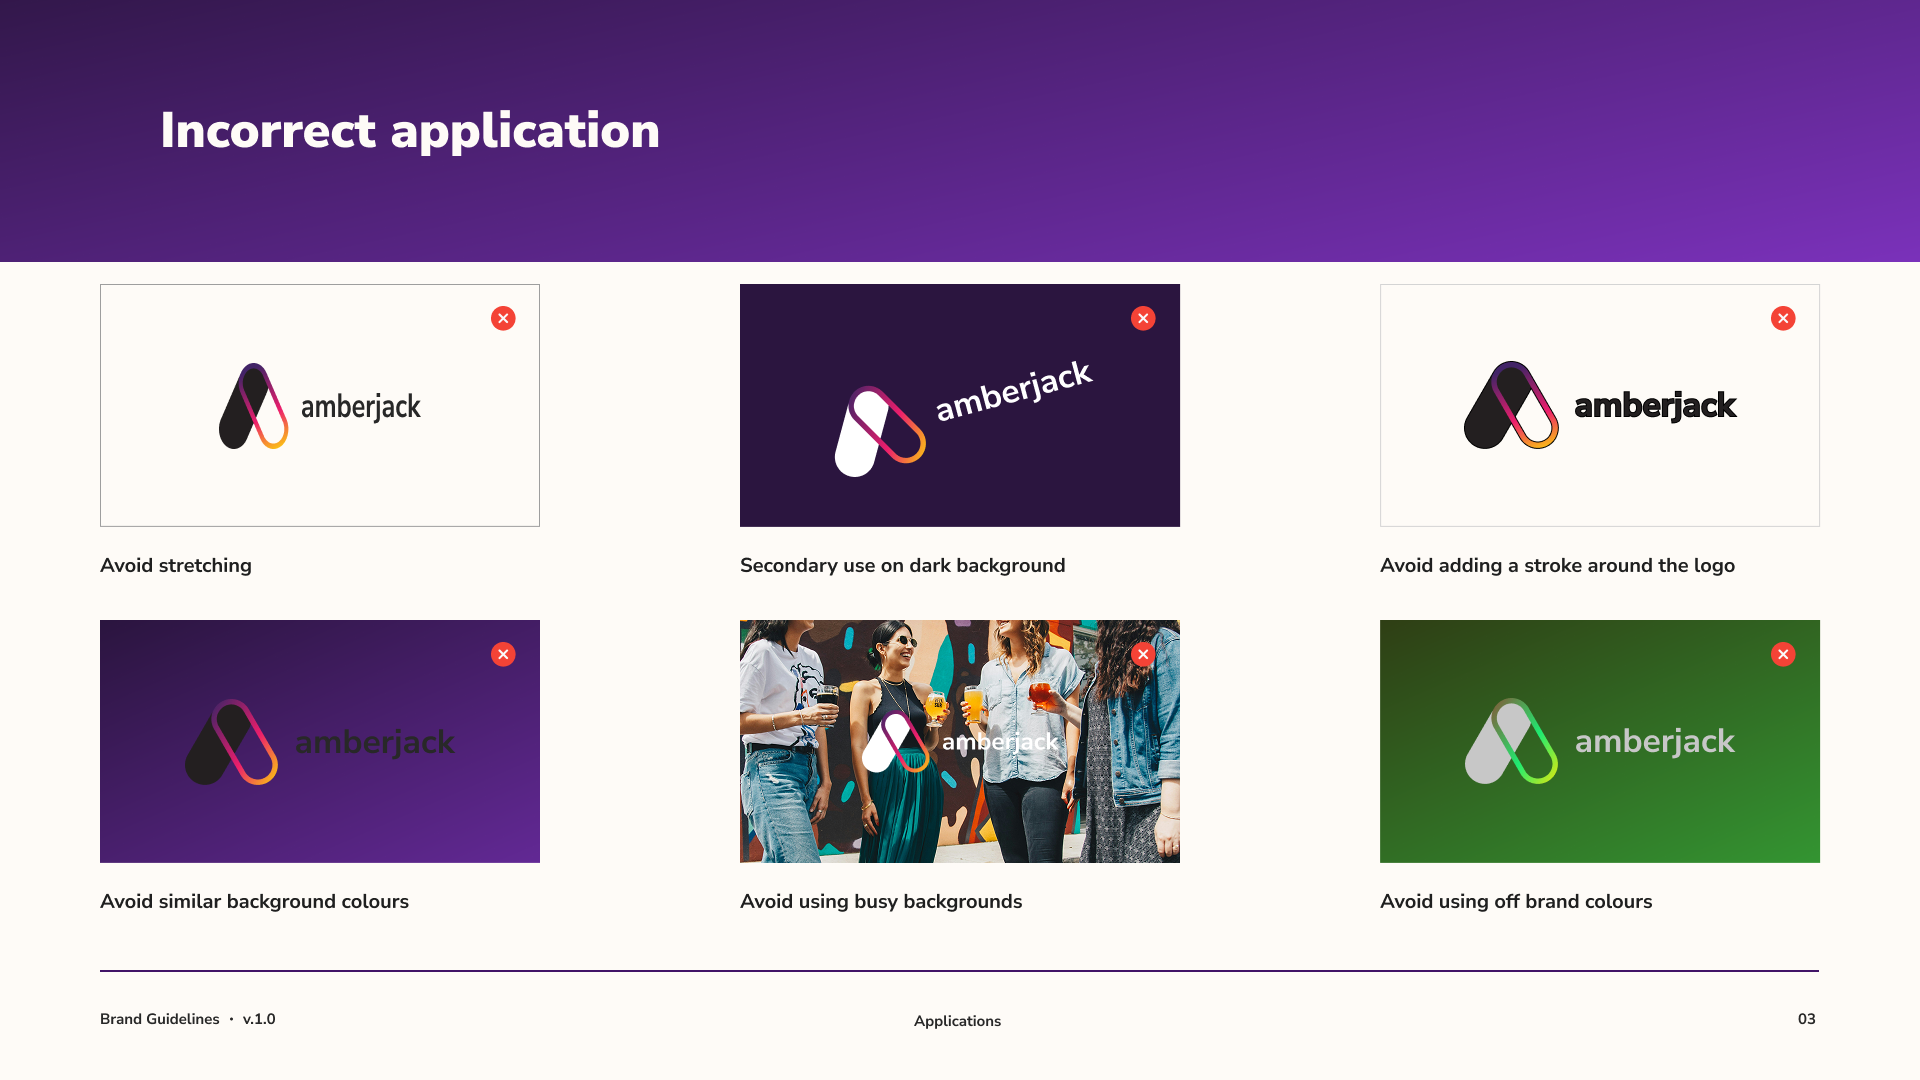Click red X icon on green off-brand example

[1783, 654]
